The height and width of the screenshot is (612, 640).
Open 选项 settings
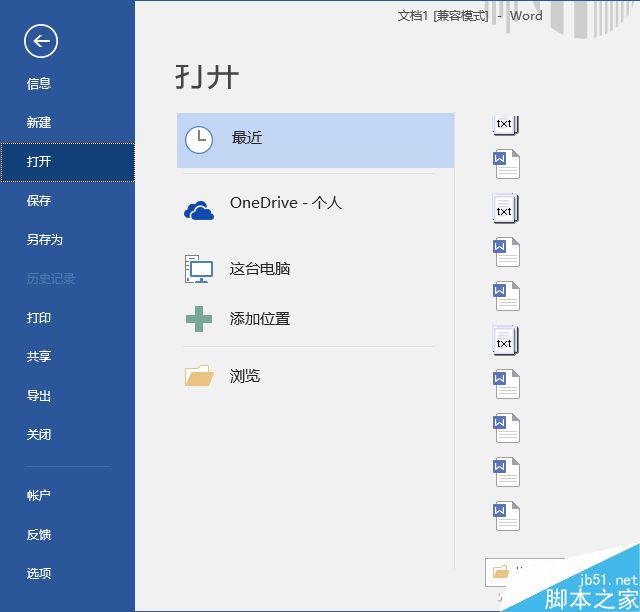click(x=39, y=574)
